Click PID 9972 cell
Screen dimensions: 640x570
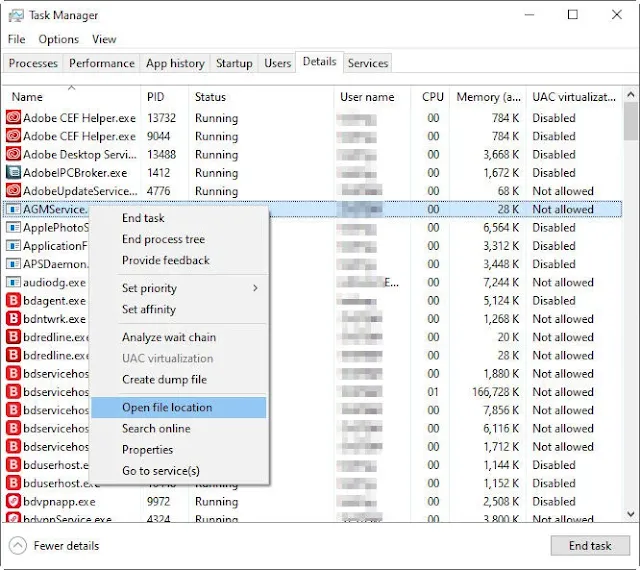tap(158, 501)
